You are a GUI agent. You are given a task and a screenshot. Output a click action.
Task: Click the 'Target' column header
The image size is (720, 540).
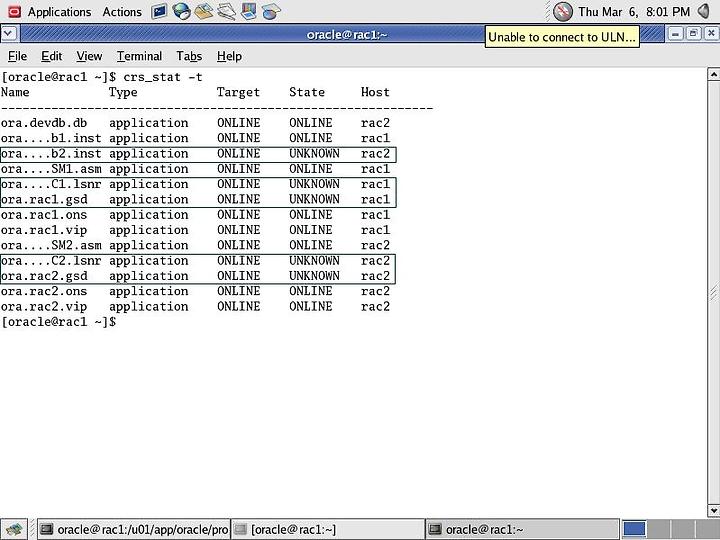pyautogui.click(x=238, y=93)
